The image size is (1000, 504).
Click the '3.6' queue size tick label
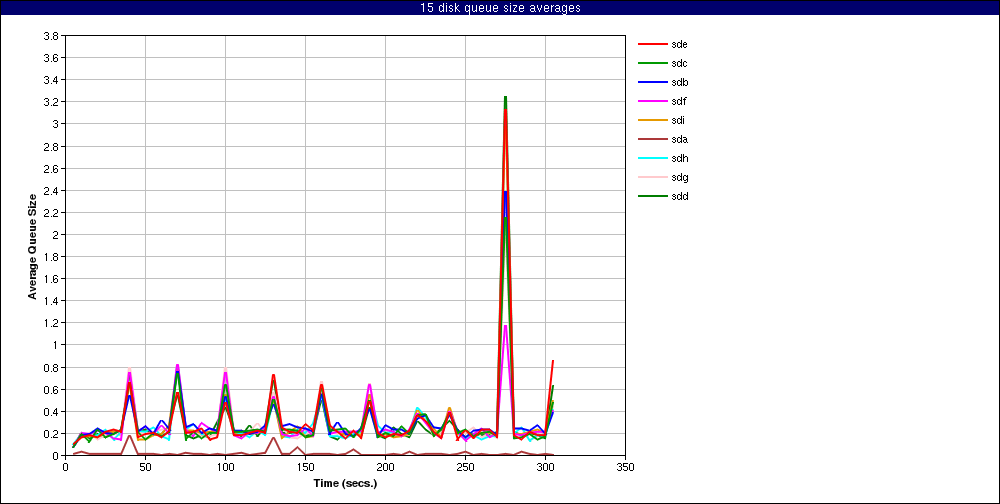tap(51, 58)
